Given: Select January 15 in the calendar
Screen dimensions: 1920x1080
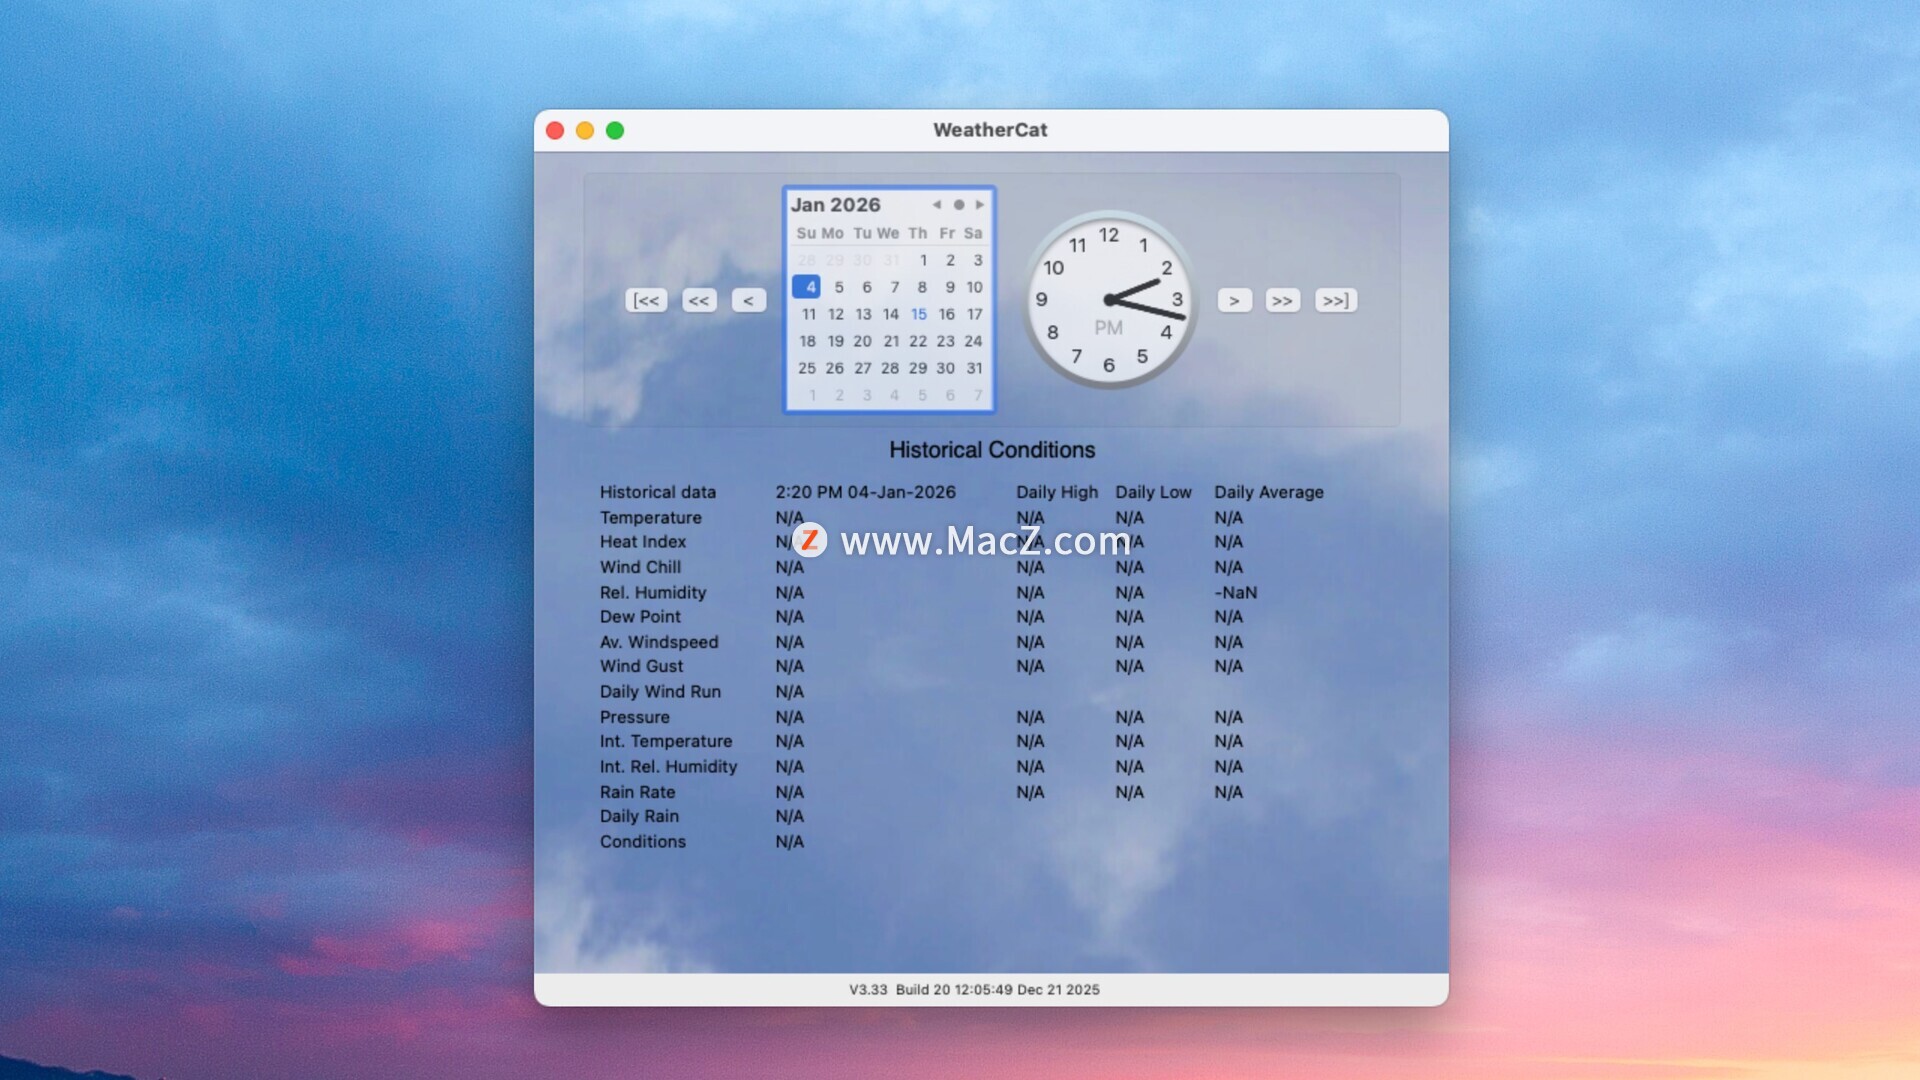Looking at the screenshot, I should [x=918, y=314].
